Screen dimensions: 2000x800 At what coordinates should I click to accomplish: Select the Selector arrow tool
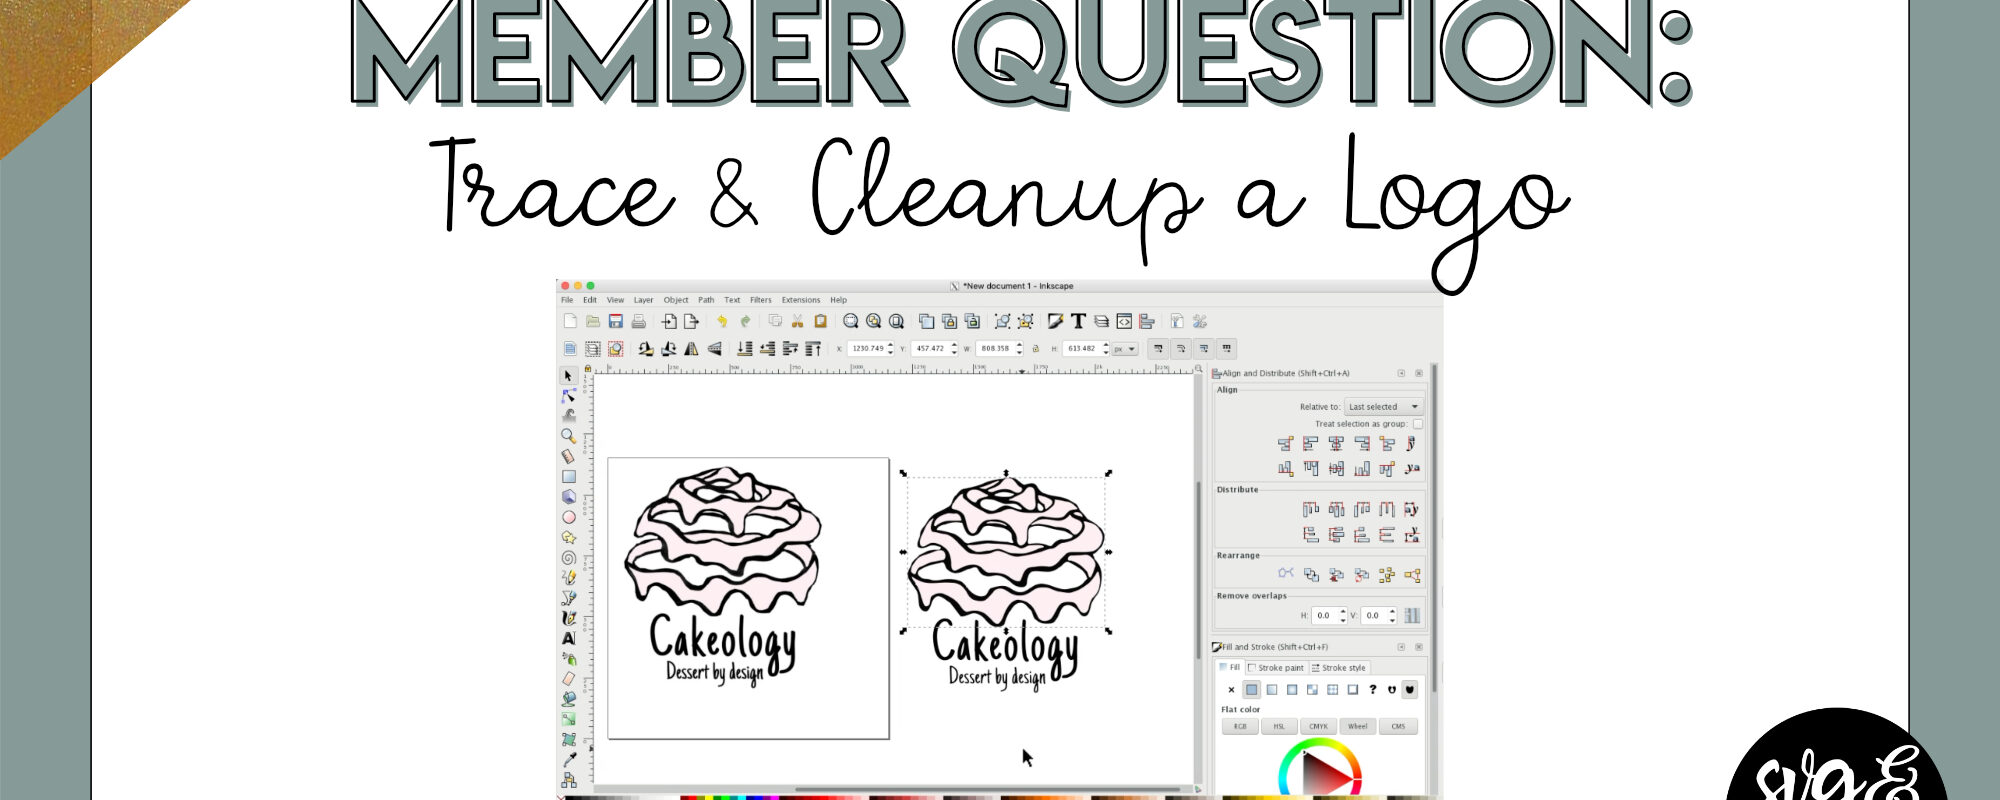click(568, 376)
